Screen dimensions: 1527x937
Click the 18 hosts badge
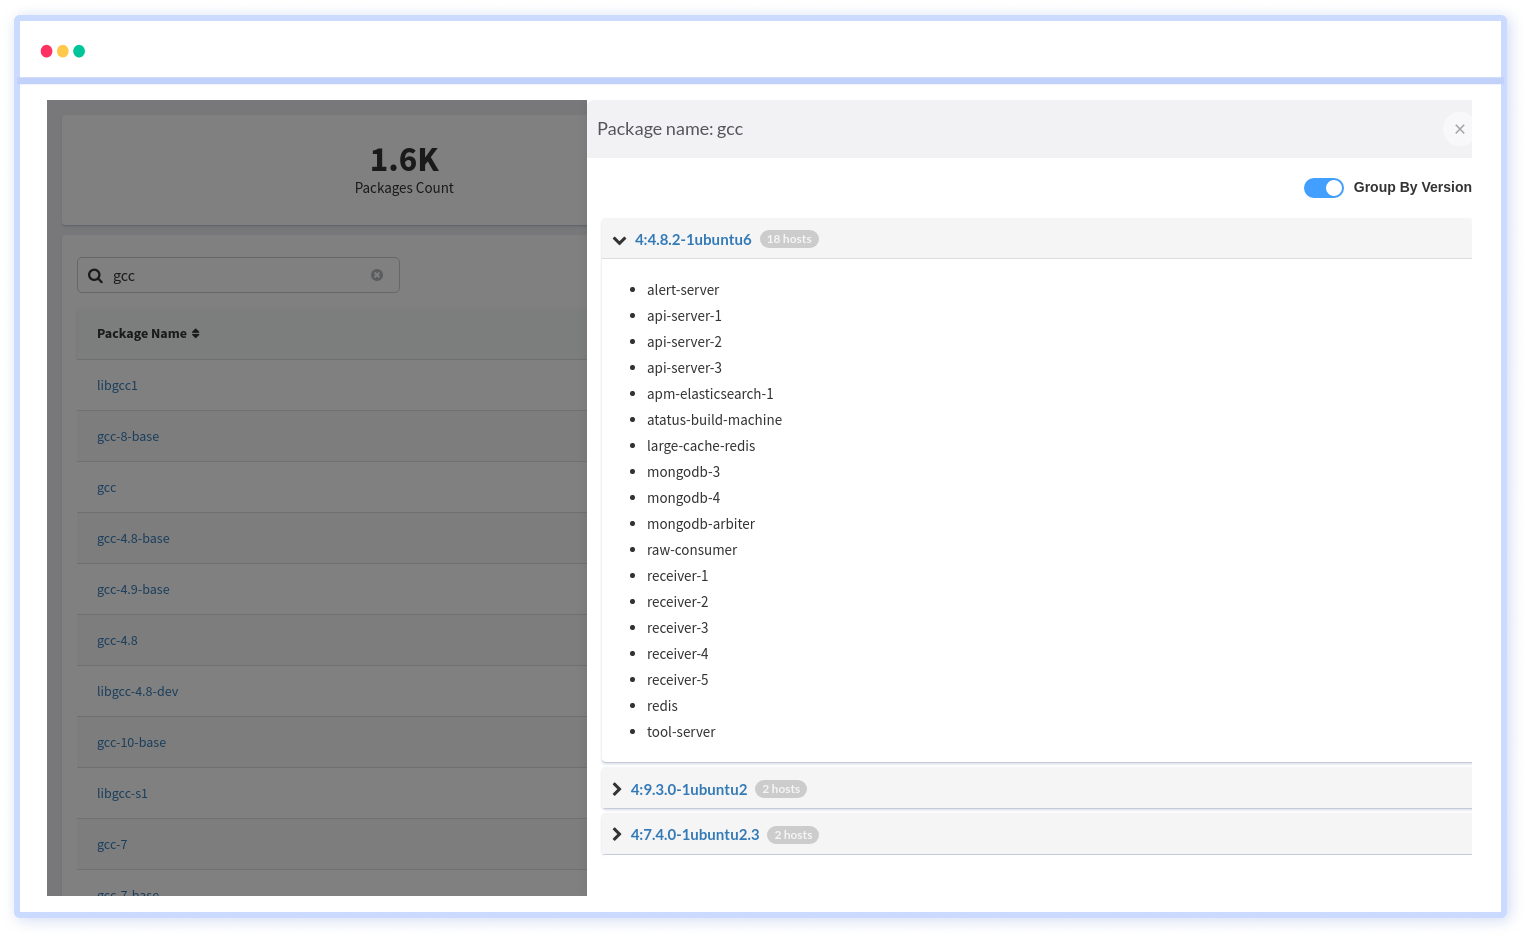789,239
